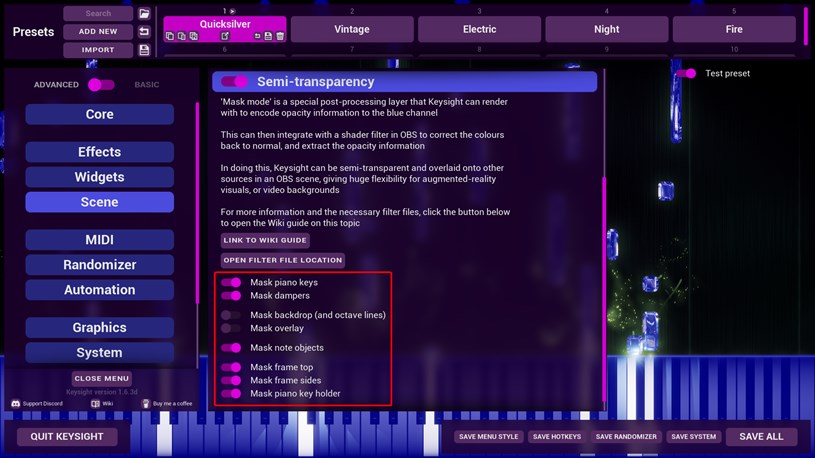Click the SAVE HOTKEYS button
This screenshot has width=815, height=458.
point(557,437)
